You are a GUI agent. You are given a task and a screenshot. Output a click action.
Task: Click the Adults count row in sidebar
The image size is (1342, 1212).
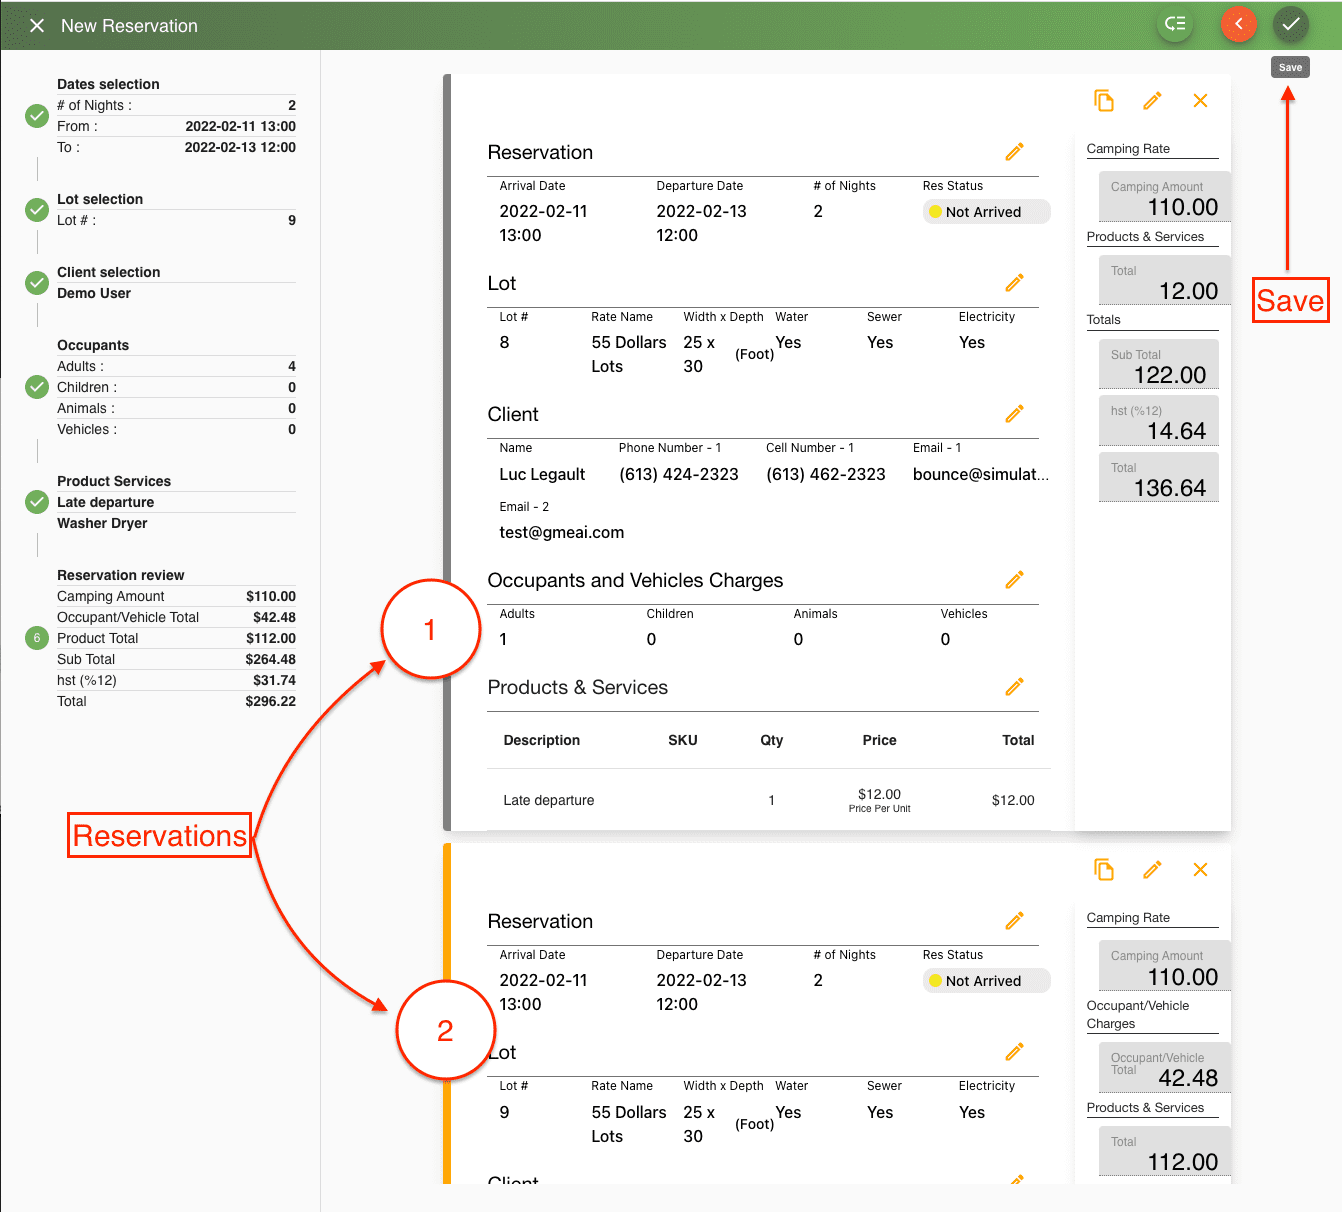[x=176, y=366]
